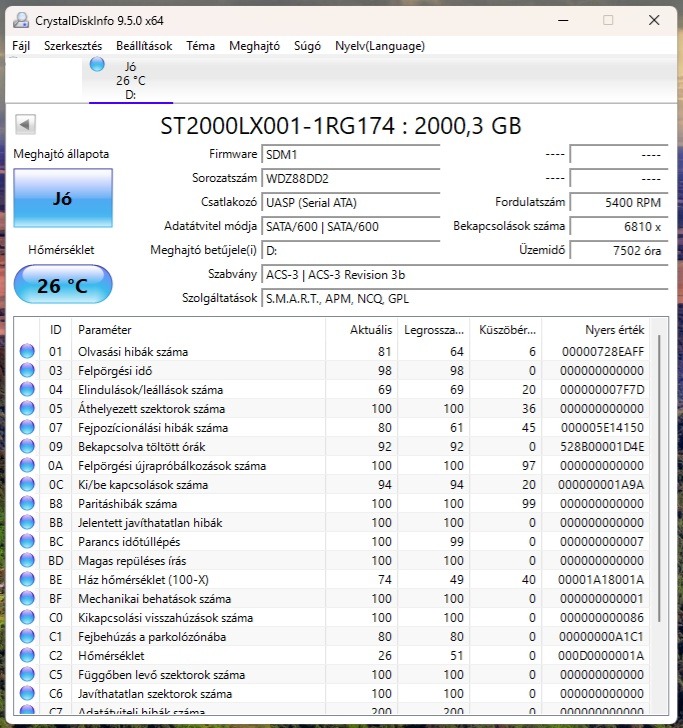
Task: Select the Parancs időtúllépés parameter text
Action: point(129,542)
